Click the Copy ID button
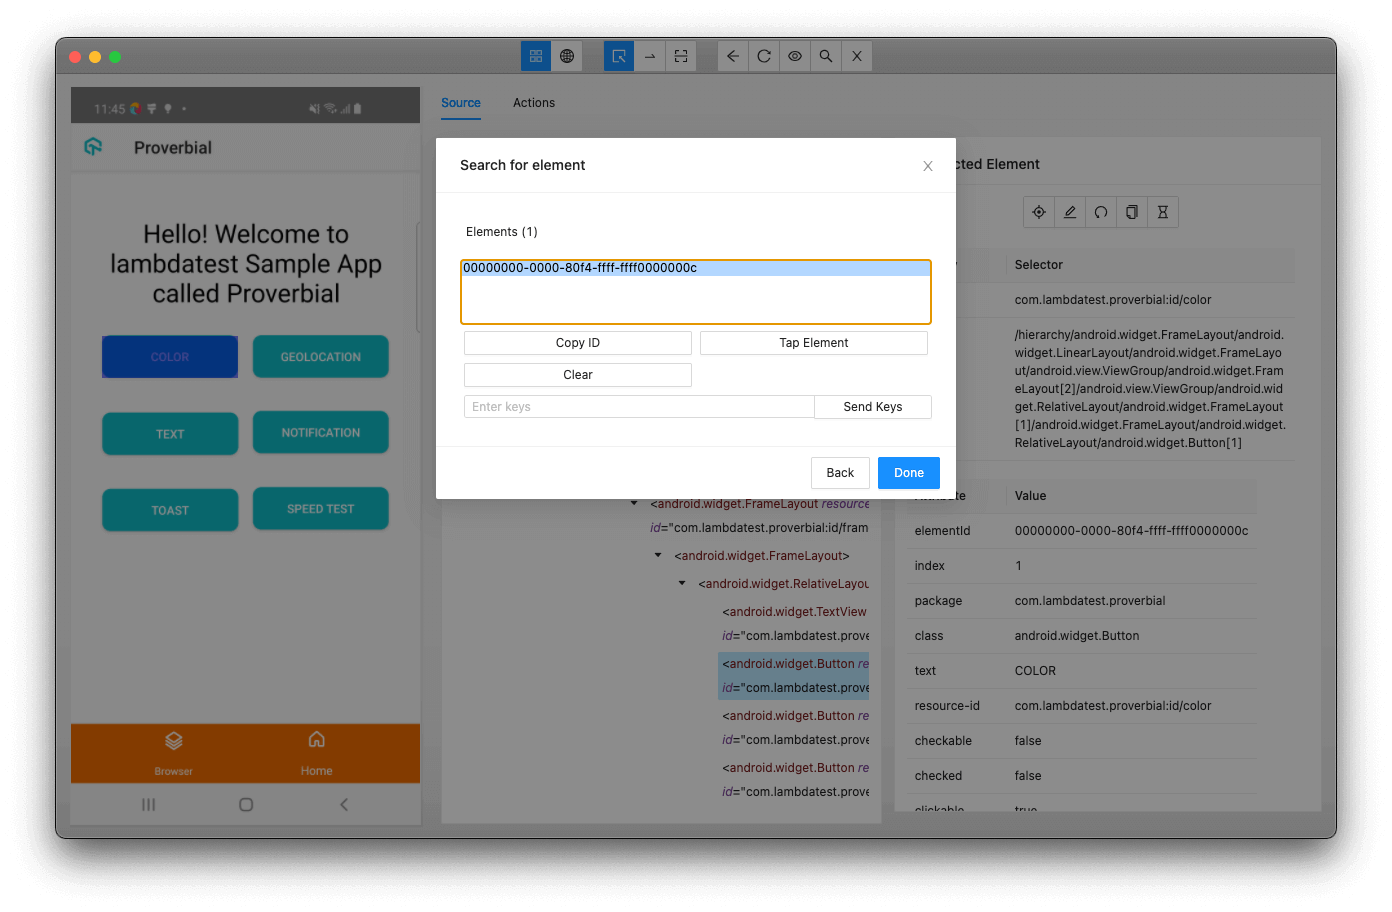The height and width of the screenshot is (912, 1392). point(577,342)
